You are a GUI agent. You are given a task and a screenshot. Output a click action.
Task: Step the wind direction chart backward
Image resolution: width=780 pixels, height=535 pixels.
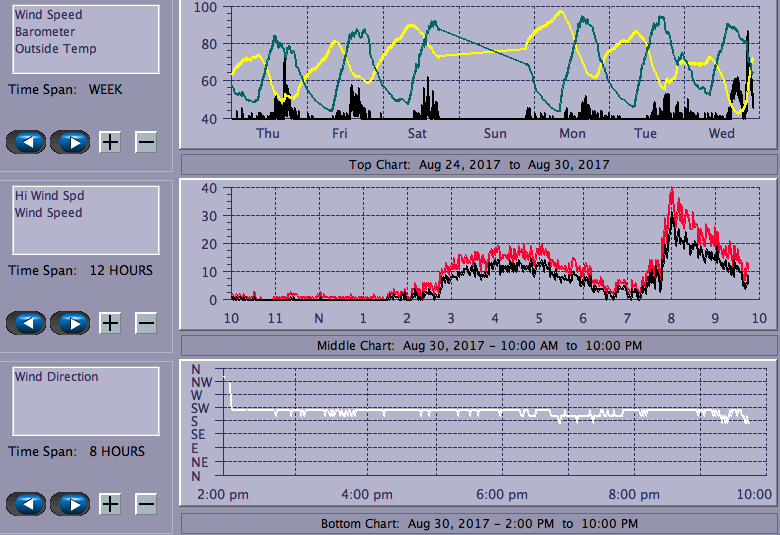point(26,504)
